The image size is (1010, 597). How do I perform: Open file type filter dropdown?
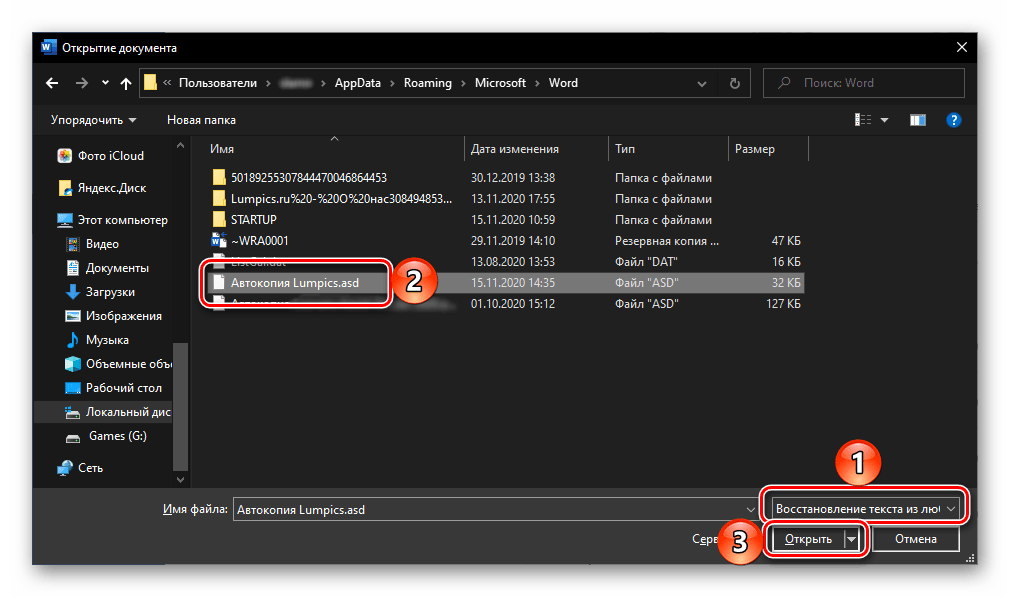pos(866,509)
